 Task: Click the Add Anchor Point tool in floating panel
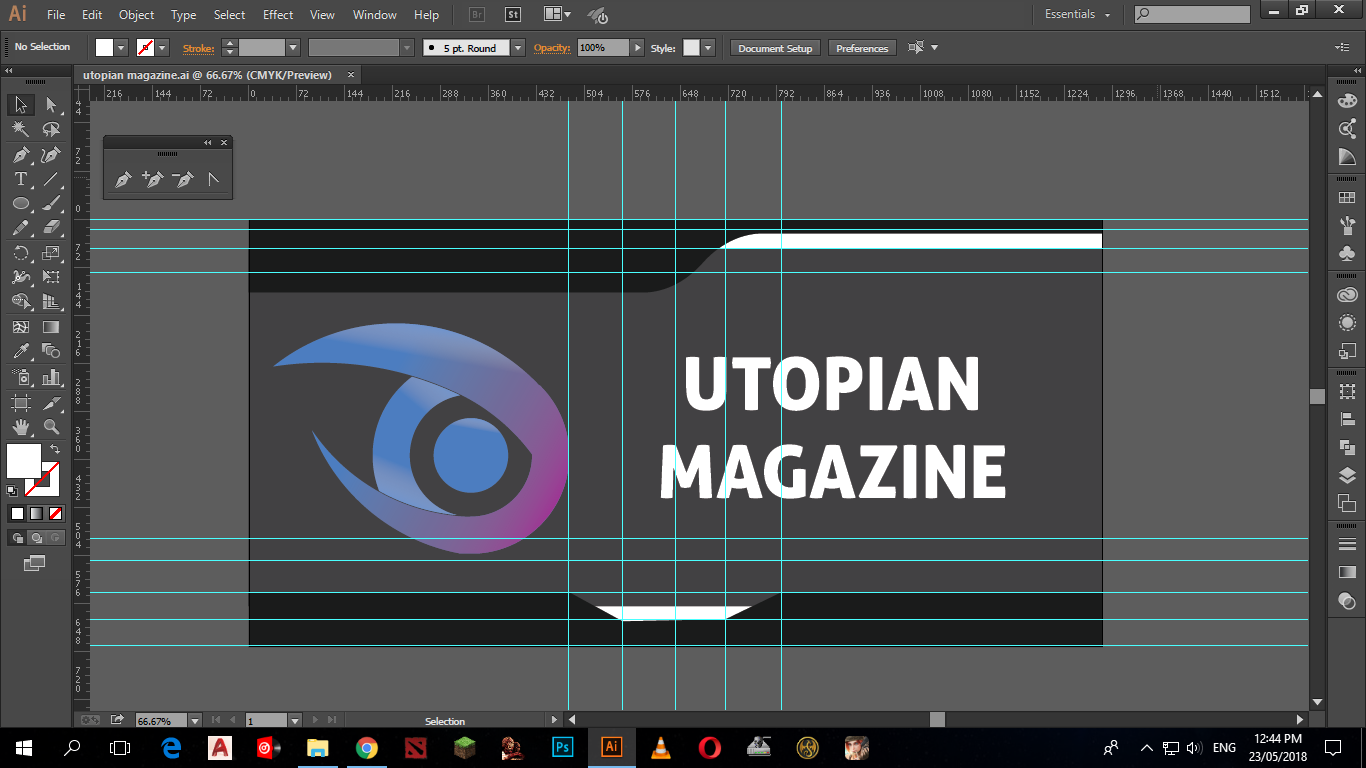click(x=152, y=180)
